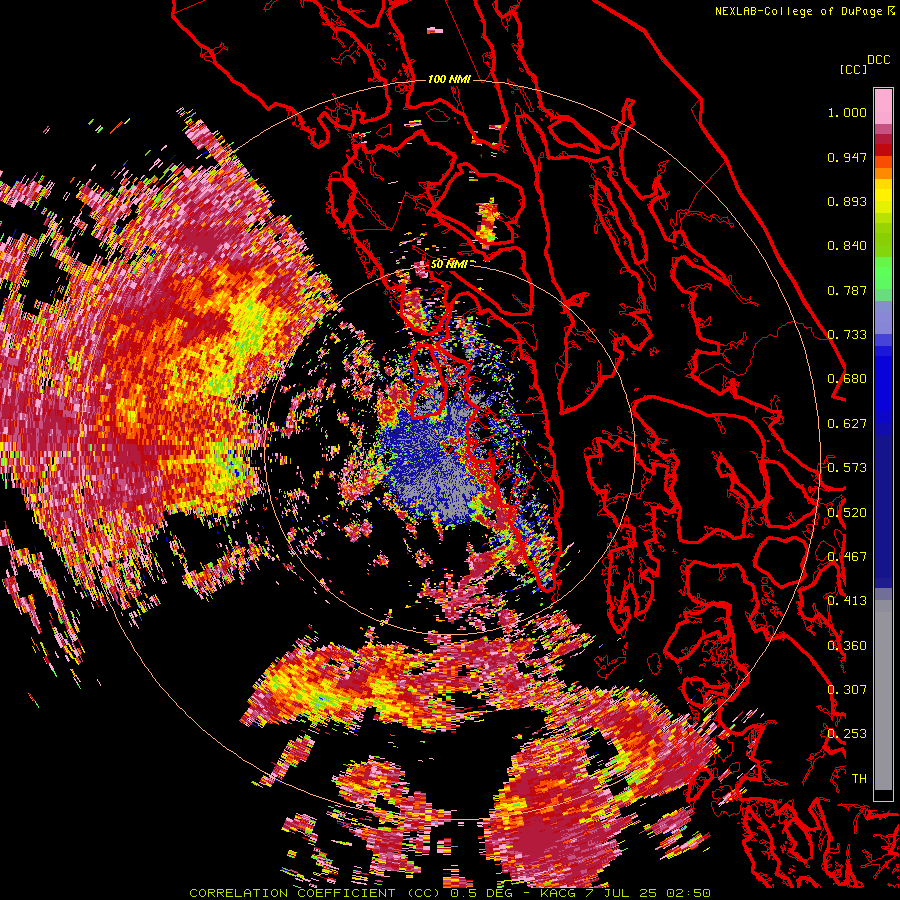
Task: Click the 0.840 scale value
Action: coord(847,246)
